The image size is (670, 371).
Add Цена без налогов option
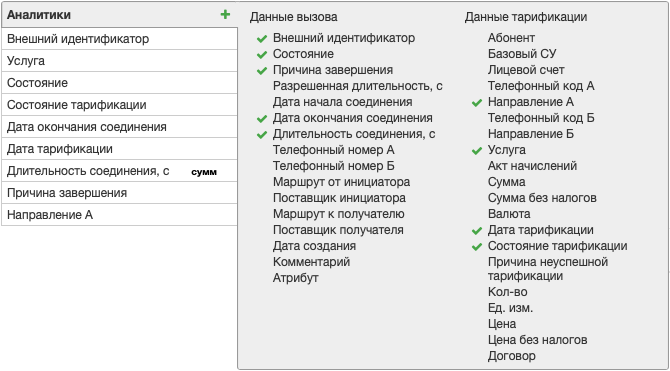(538, 340)
